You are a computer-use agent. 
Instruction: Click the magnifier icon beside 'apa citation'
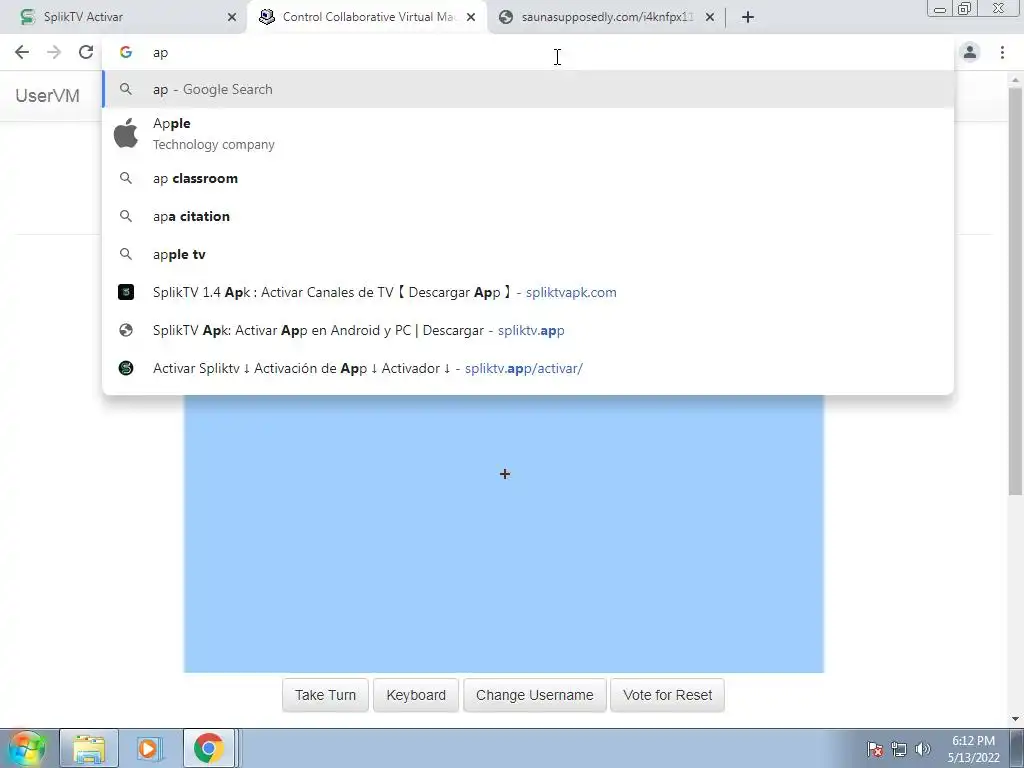tap(126, 216)
